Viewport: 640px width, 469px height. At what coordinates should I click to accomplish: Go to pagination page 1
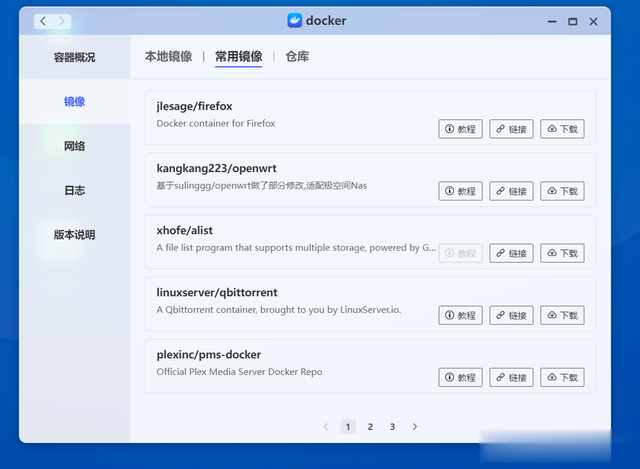(x=348, y=427)
